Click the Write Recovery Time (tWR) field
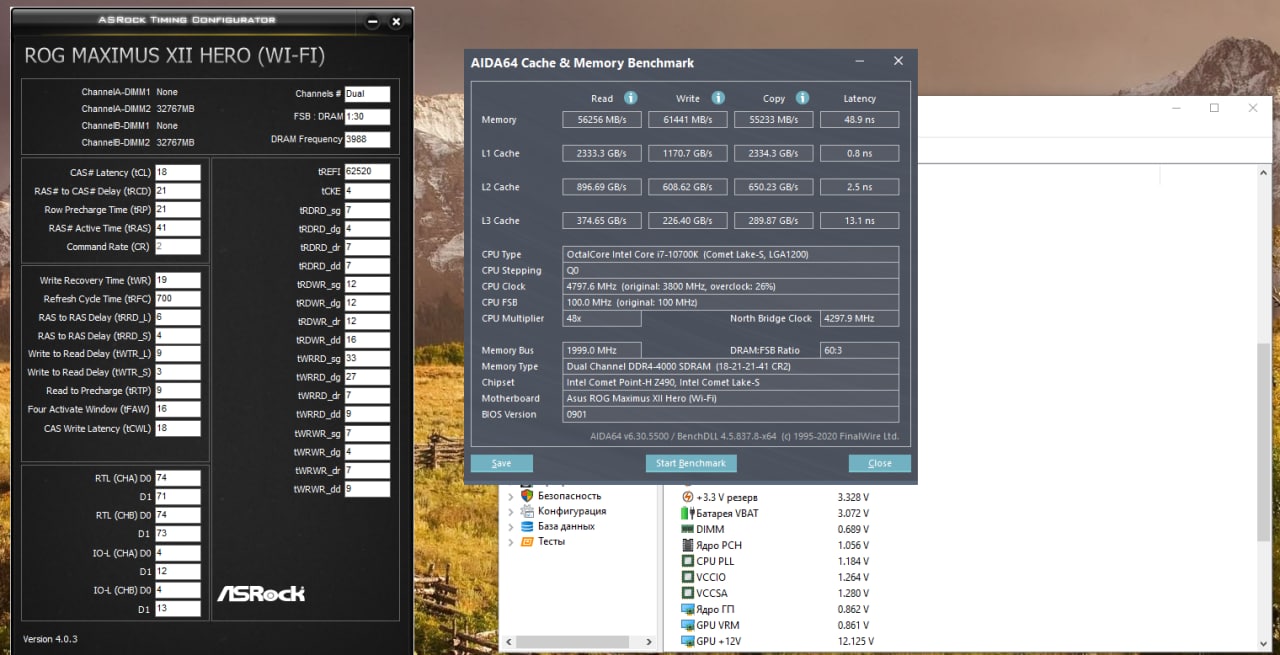1280x655 pixels. 178,281
